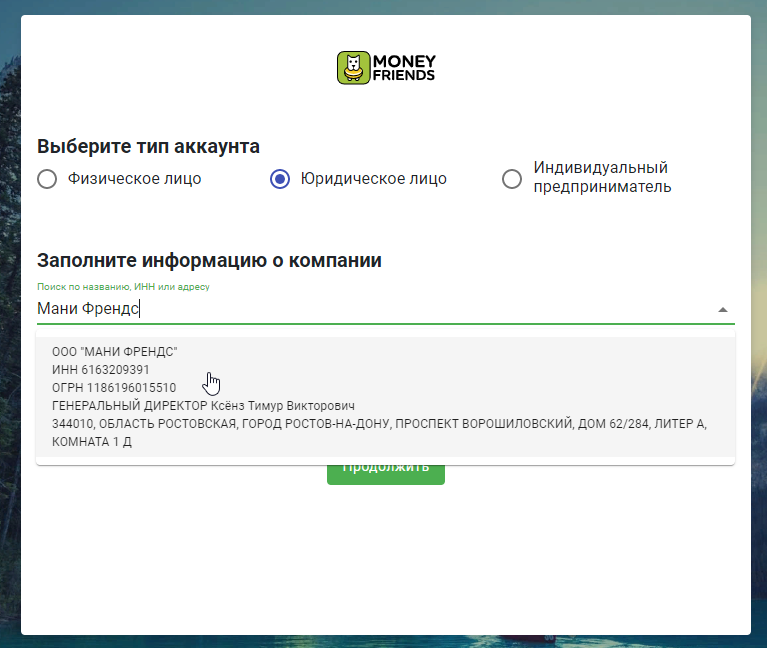Collapse the company search dropdown arrow

click(x=722, y=310)
